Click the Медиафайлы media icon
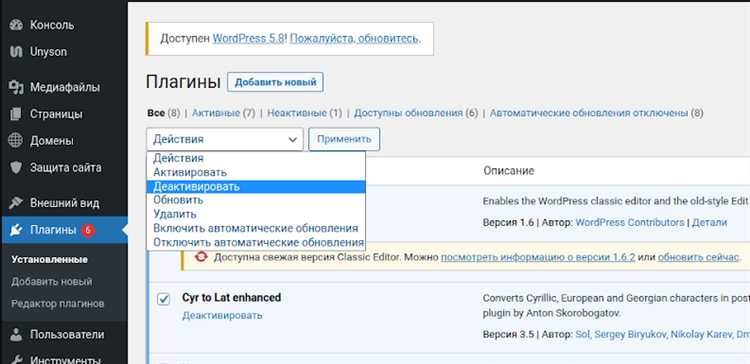The width and height of the screenshot is (750, 364). tap(16, 88)
